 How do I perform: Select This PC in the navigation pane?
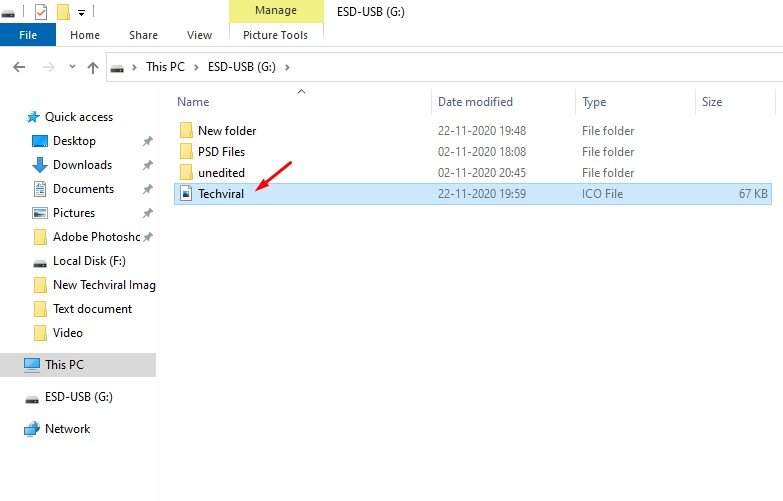(64, 365)
